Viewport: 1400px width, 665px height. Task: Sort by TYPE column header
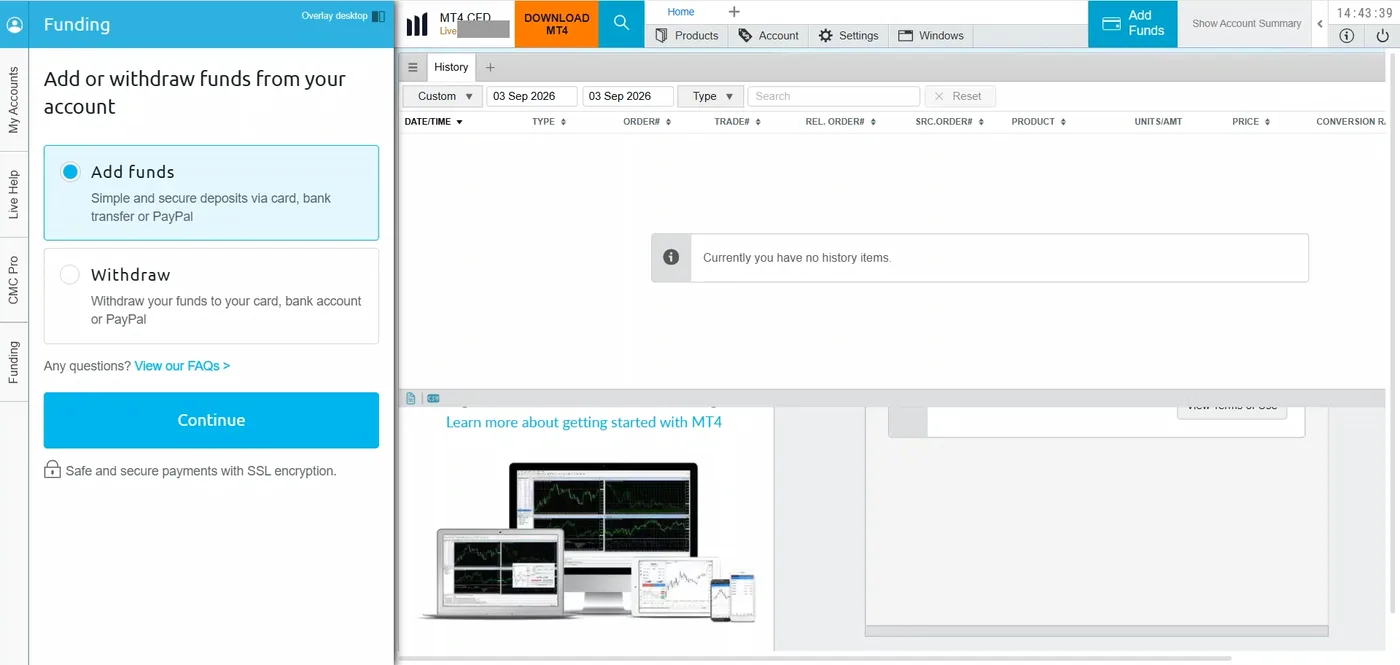click(x=549, y=122)
